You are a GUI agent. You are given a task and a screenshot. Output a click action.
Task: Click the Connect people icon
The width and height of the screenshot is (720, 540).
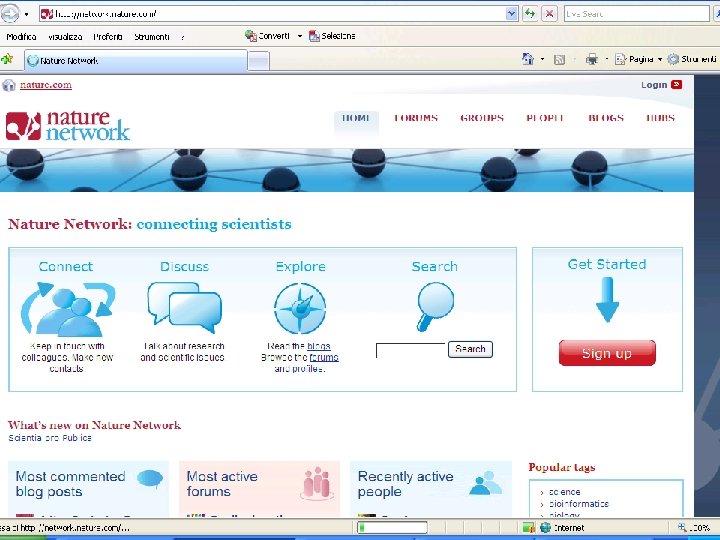(68, 309)
